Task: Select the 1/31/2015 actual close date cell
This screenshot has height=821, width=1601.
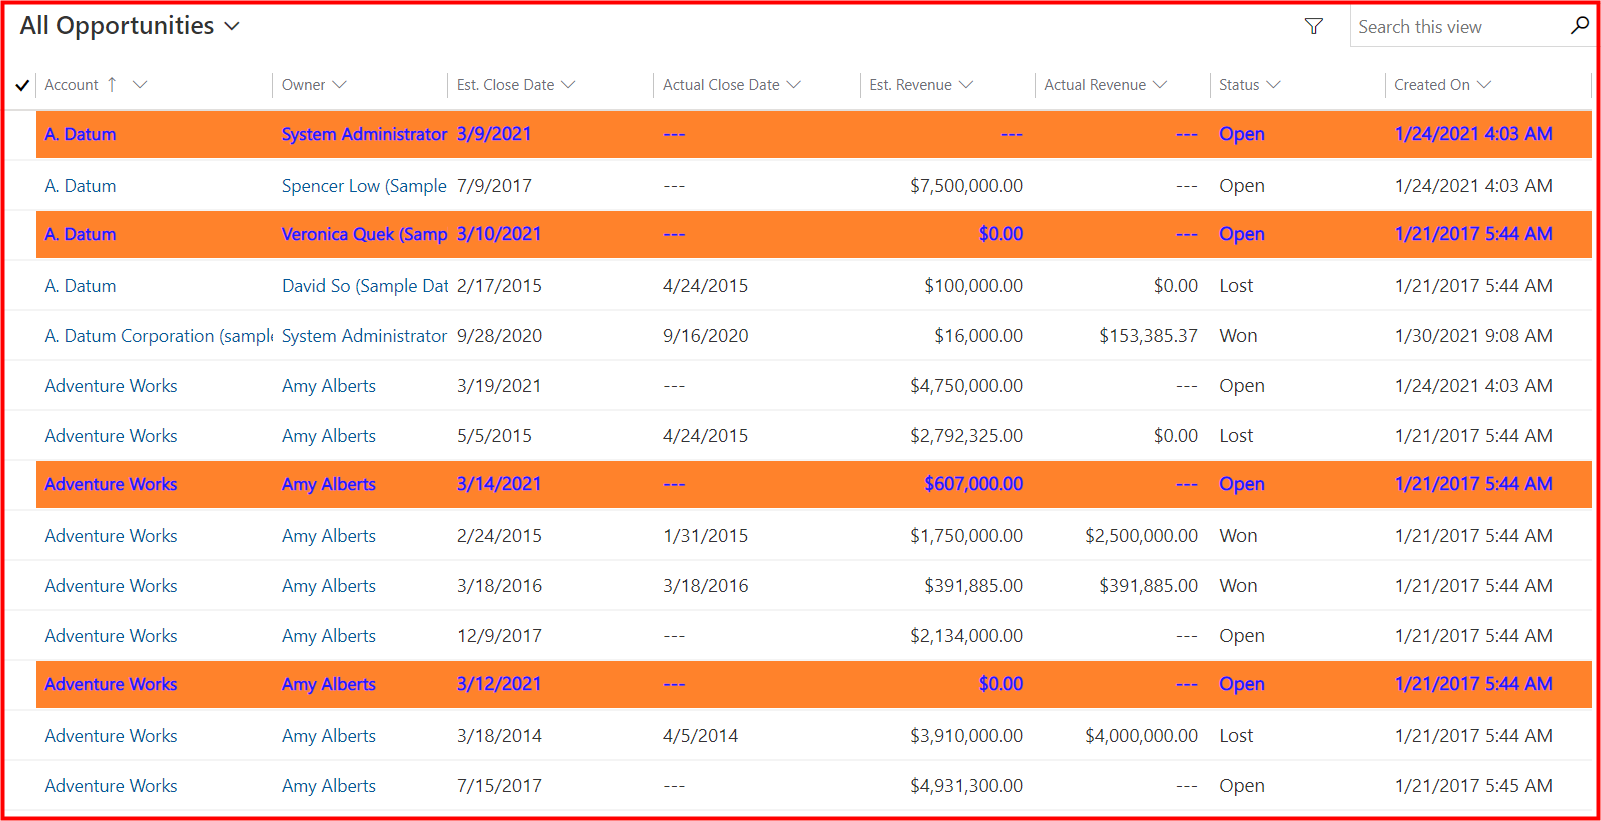Action: [x=705, y=536]
